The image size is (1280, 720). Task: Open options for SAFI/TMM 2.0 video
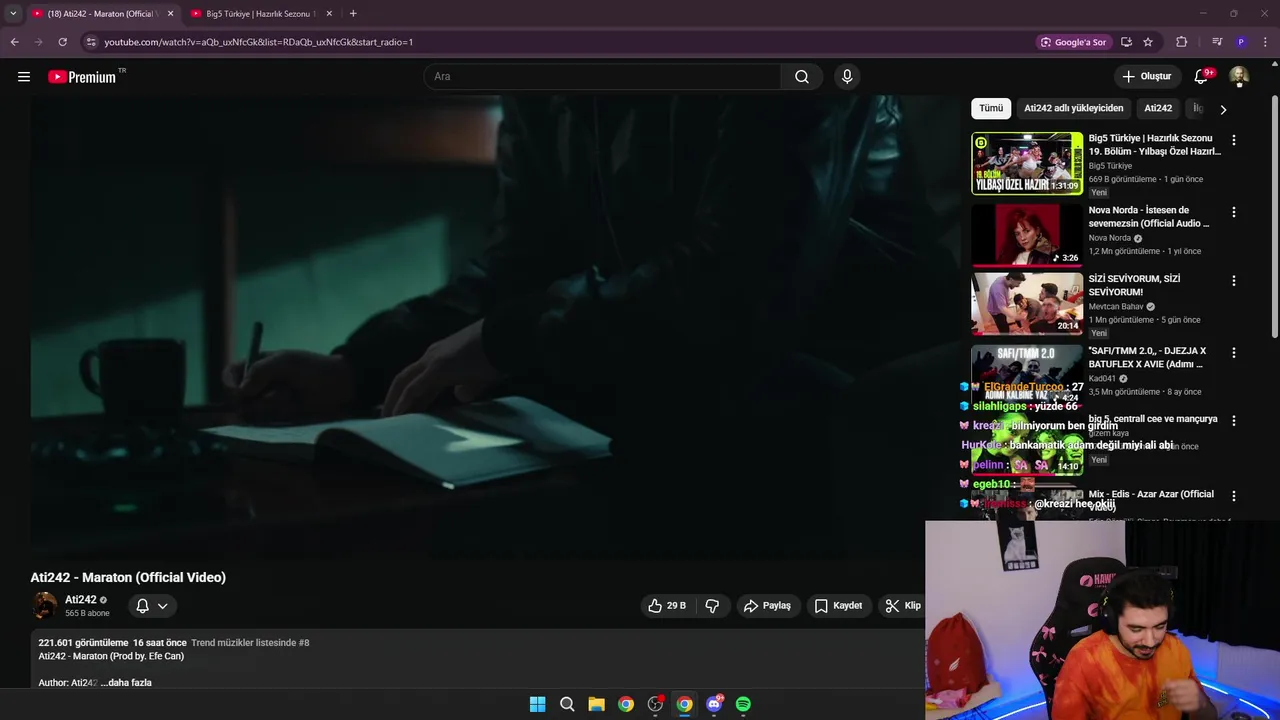click(1234, 353)
